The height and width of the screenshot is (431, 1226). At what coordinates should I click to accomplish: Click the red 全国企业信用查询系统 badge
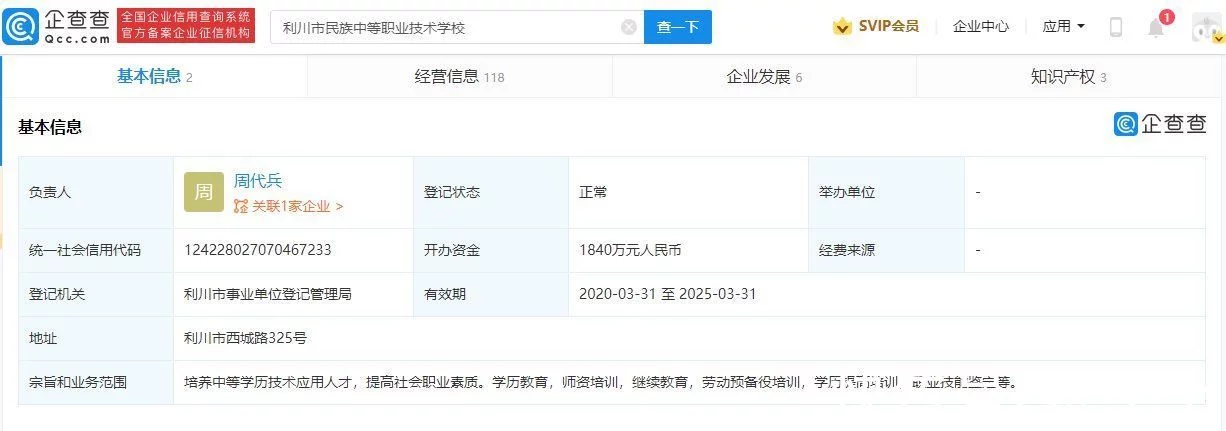[185, 26]
